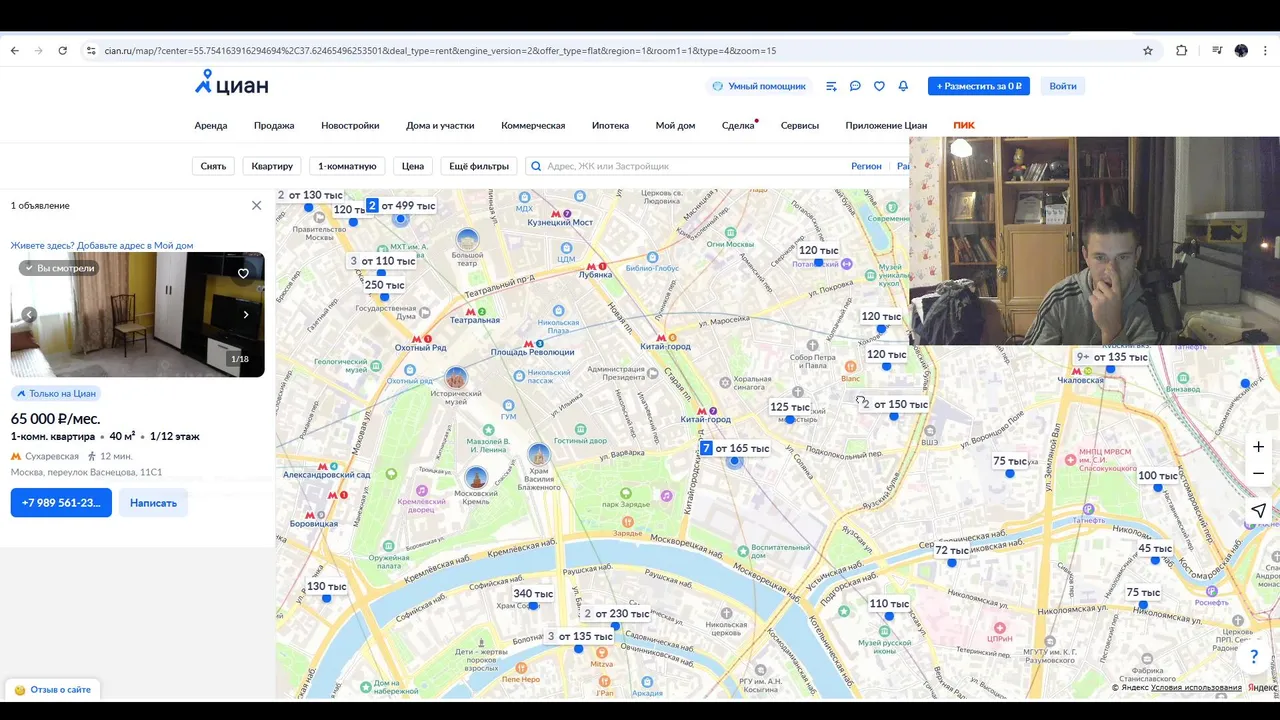Open the apartment photo thumbnail
The image size is (1280, 720).
pos(138,314)
